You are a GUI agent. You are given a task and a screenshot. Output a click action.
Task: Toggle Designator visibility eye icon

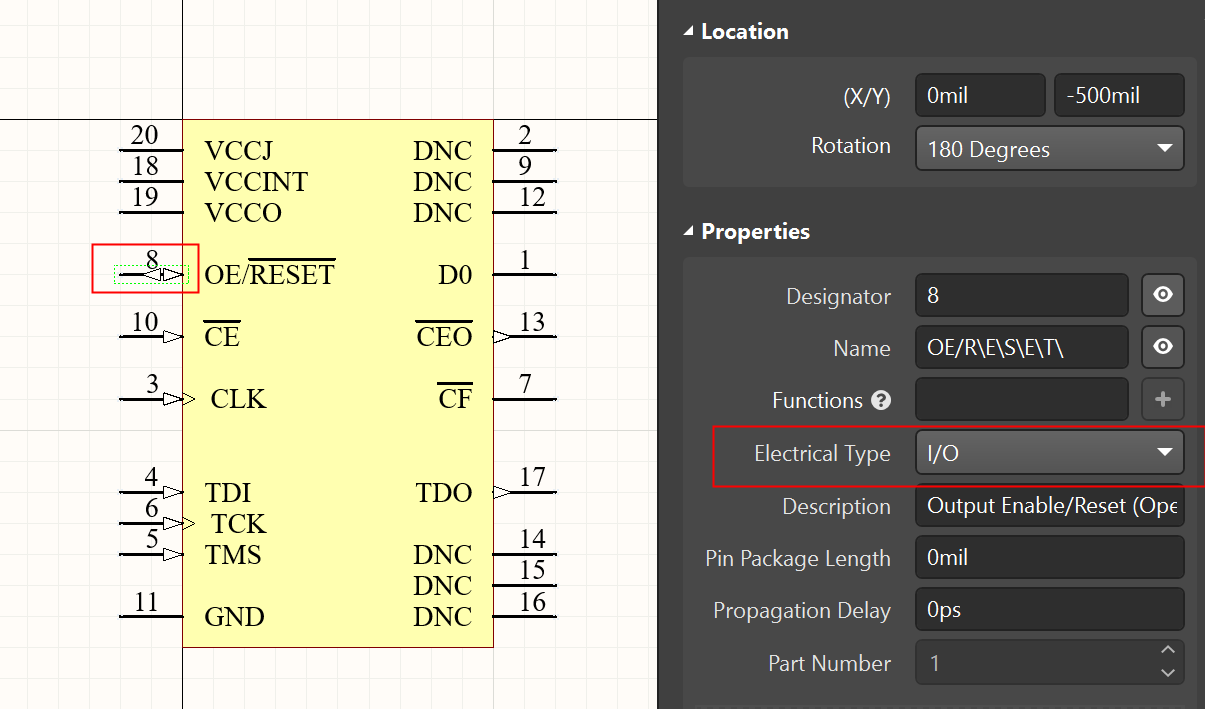pos(1162,296)
